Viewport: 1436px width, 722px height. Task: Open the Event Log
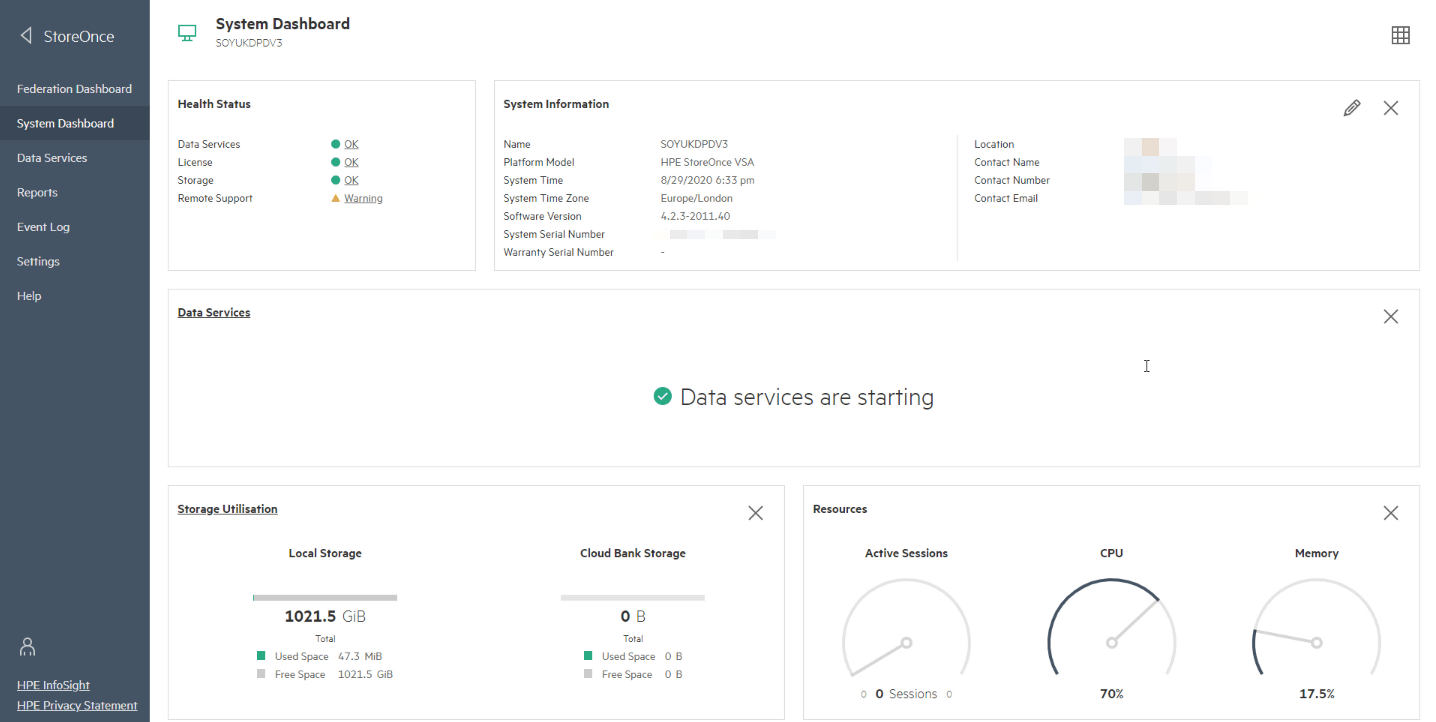[43, 227]
